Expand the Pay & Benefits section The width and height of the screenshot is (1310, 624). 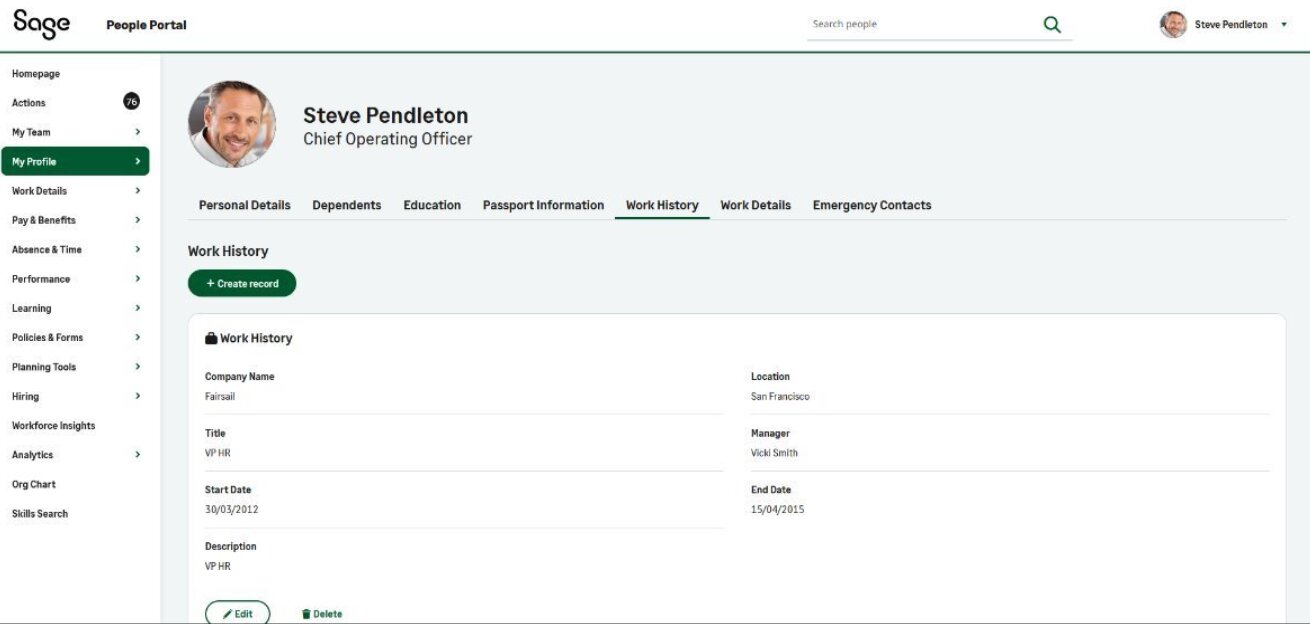[138, 220]
